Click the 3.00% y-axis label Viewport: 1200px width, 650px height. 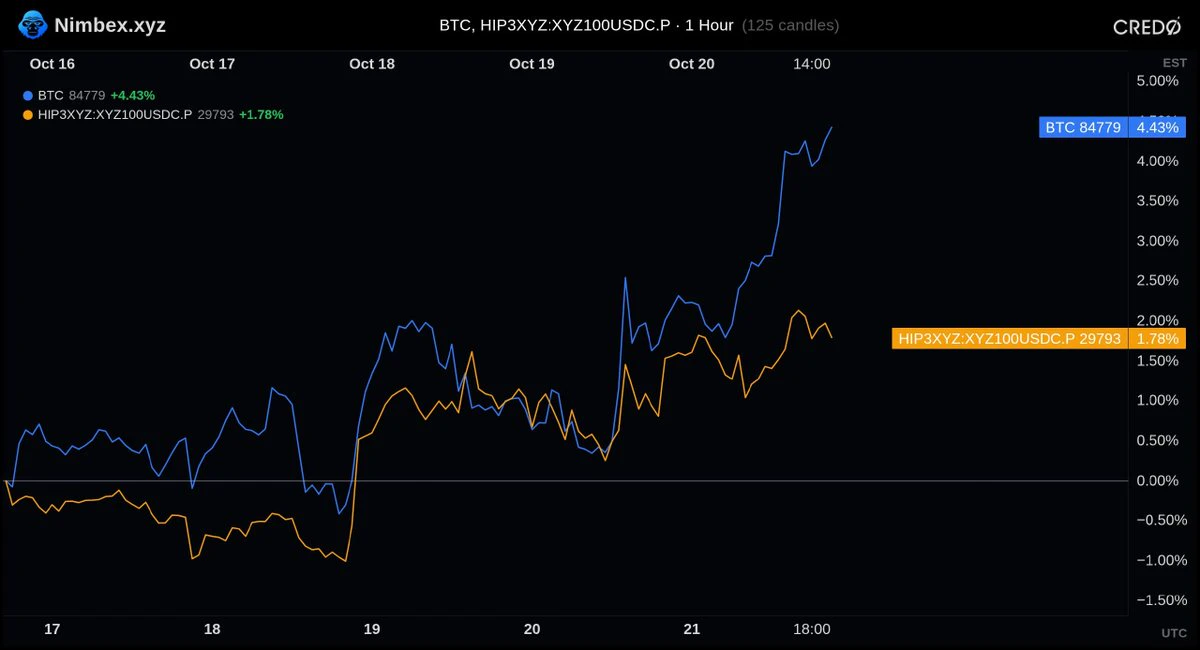click(1158, 241)
